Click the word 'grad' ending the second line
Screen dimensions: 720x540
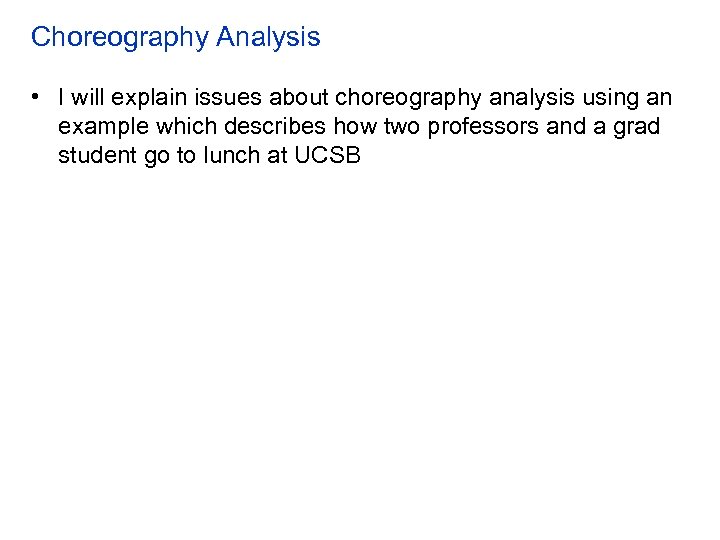tap(637, 128)
